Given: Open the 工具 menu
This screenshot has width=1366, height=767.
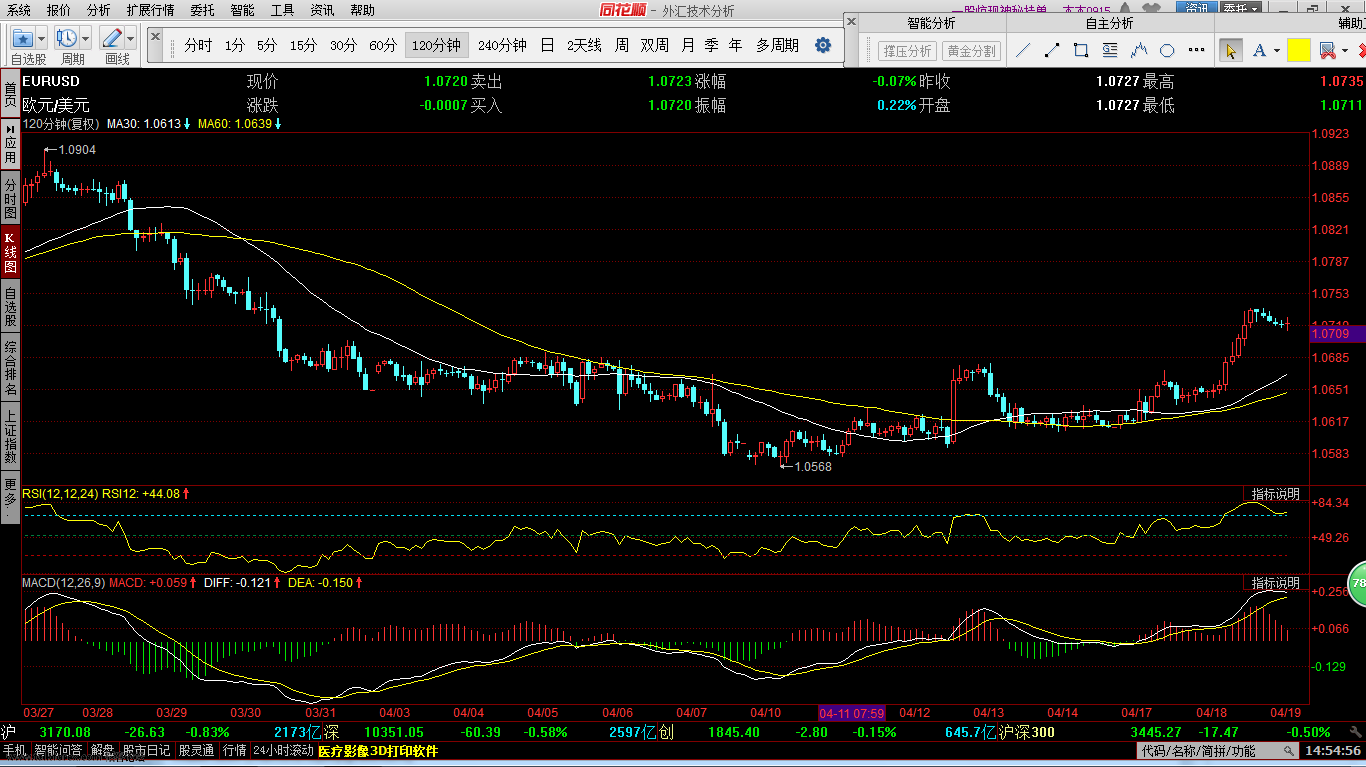Looking at the screenshot, I should (x=282, y=10).
